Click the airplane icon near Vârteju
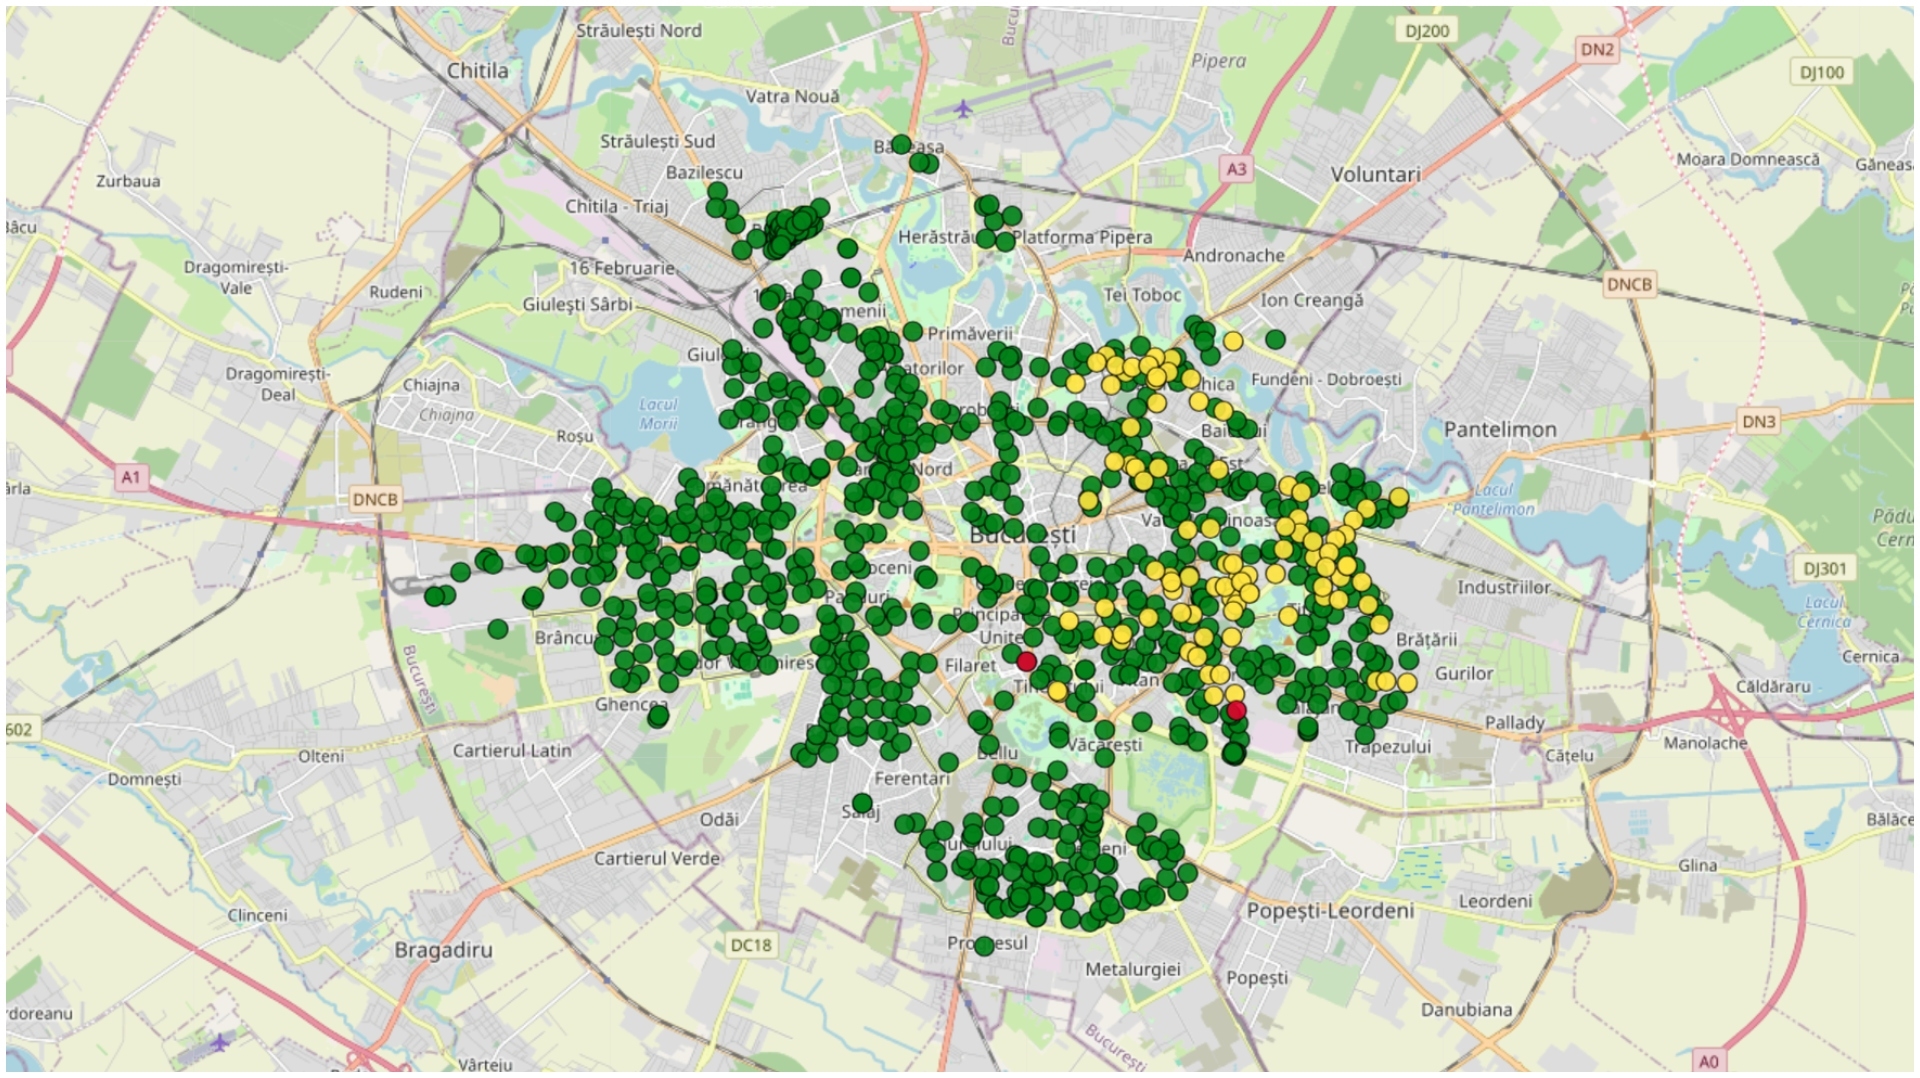The width and height of the screenshot is (1920, 1078). [219, 1042]
